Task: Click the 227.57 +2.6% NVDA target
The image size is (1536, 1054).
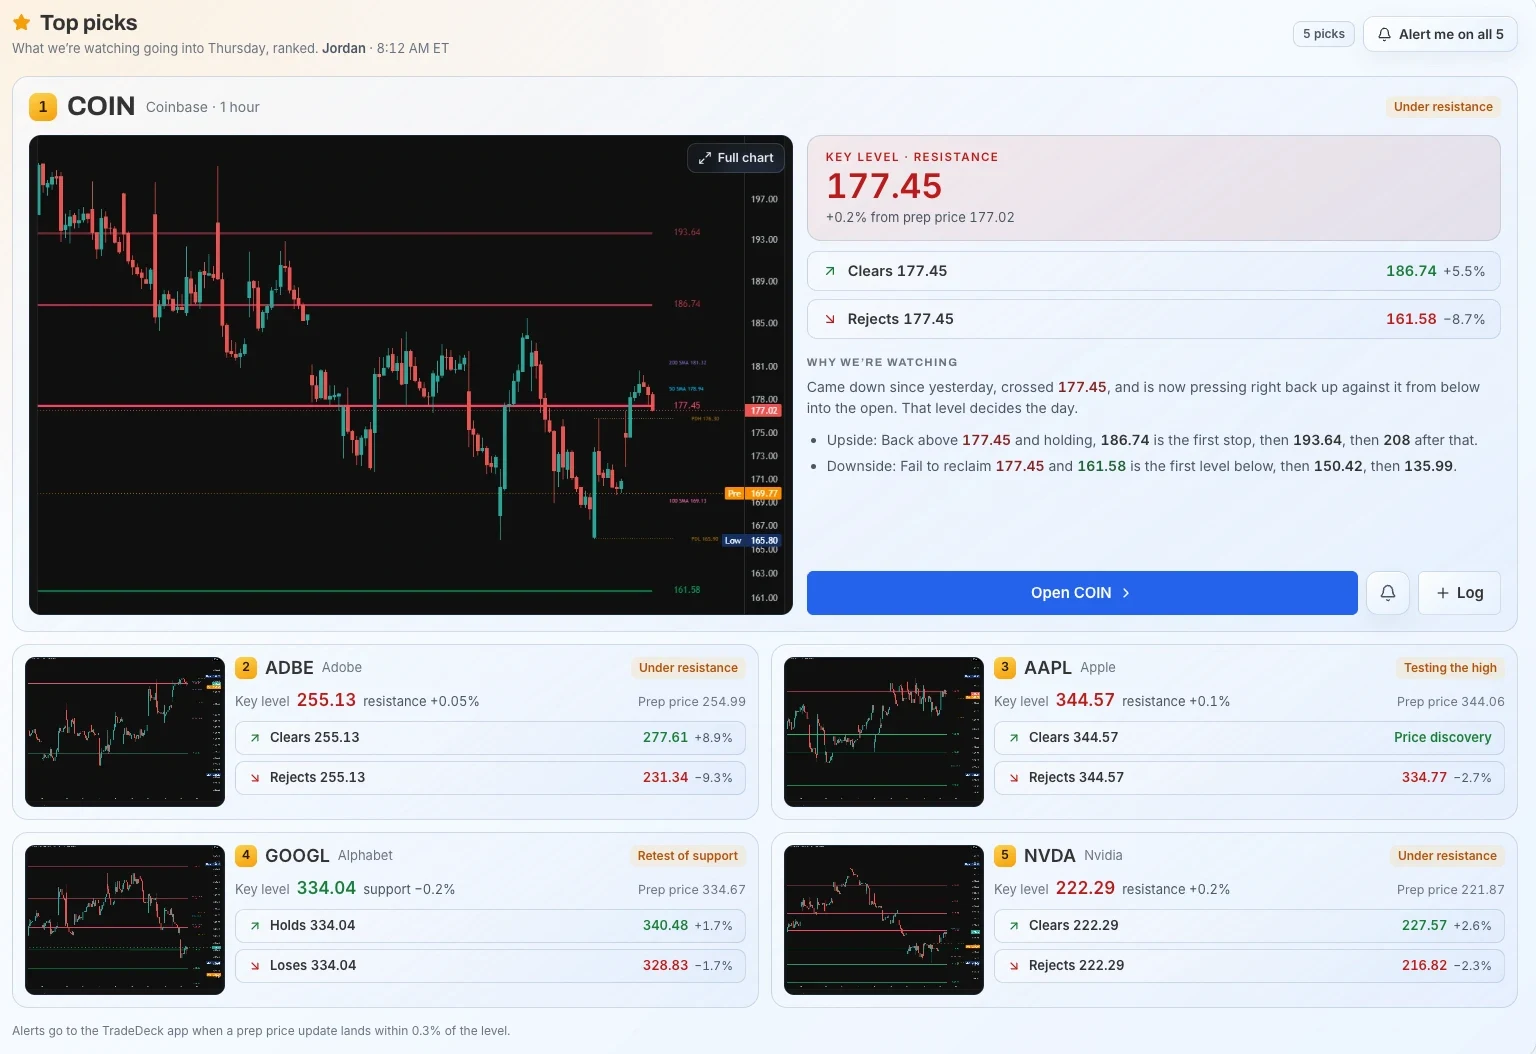Action: pos(1446,926)
